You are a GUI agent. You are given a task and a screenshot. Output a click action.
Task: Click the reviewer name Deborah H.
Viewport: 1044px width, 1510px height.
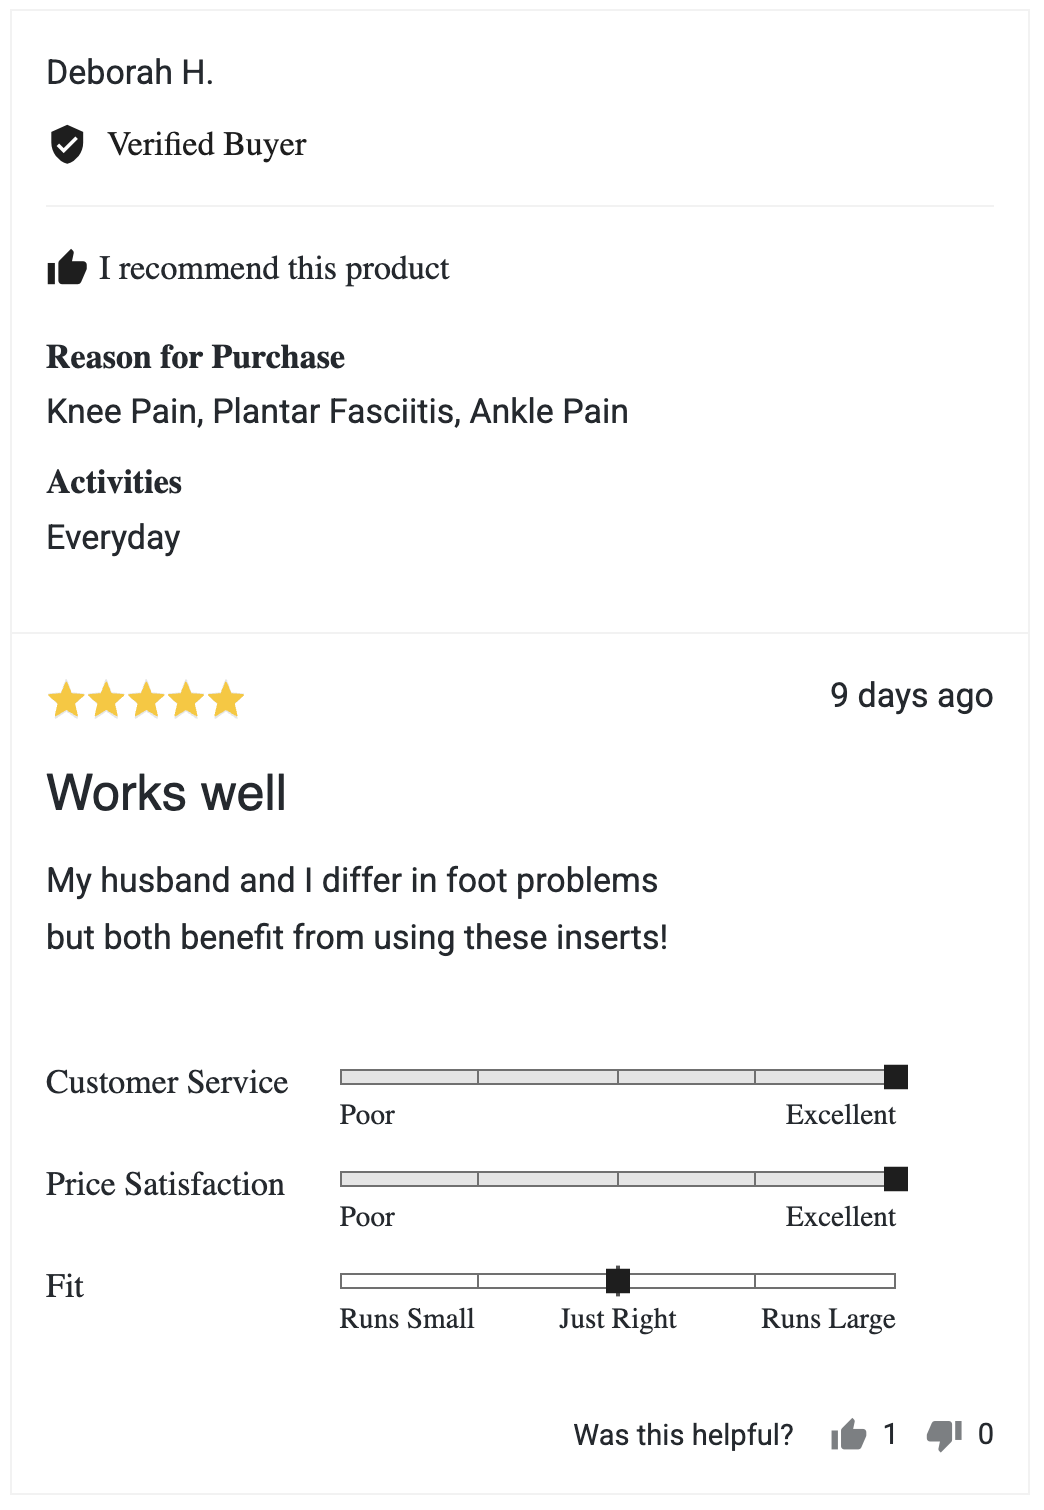(130, 73)
